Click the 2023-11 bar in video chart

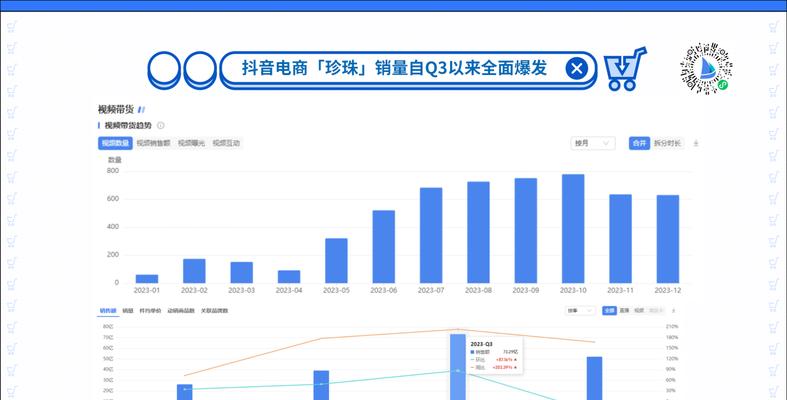[x=620, y=239]
